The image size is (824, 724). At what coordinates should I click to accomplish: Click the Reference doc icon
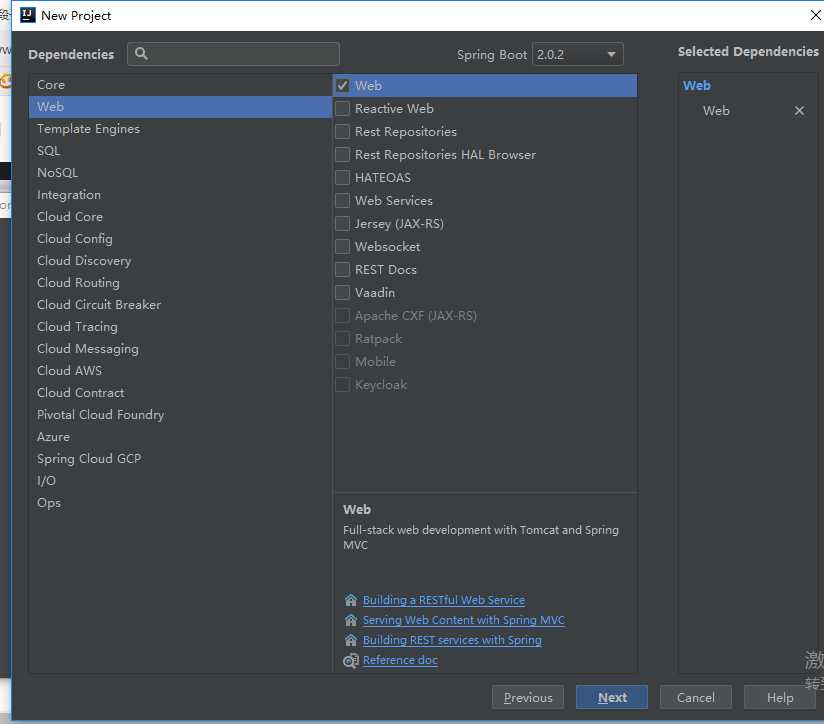[x=351, y=660]
